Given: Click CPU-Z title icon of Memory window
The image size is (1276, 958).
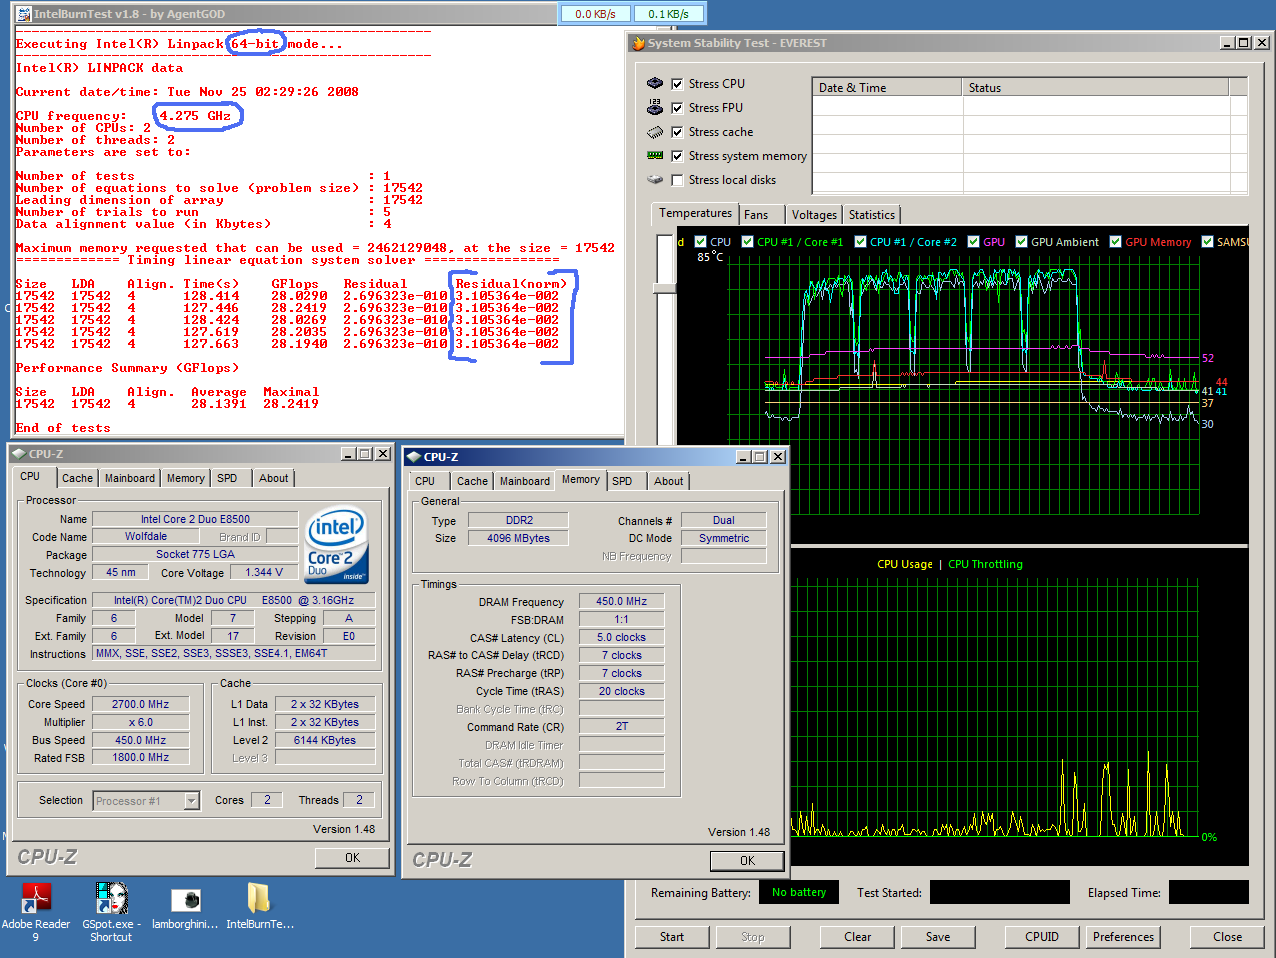Looking at the screenshot, I should pos(414,457).
